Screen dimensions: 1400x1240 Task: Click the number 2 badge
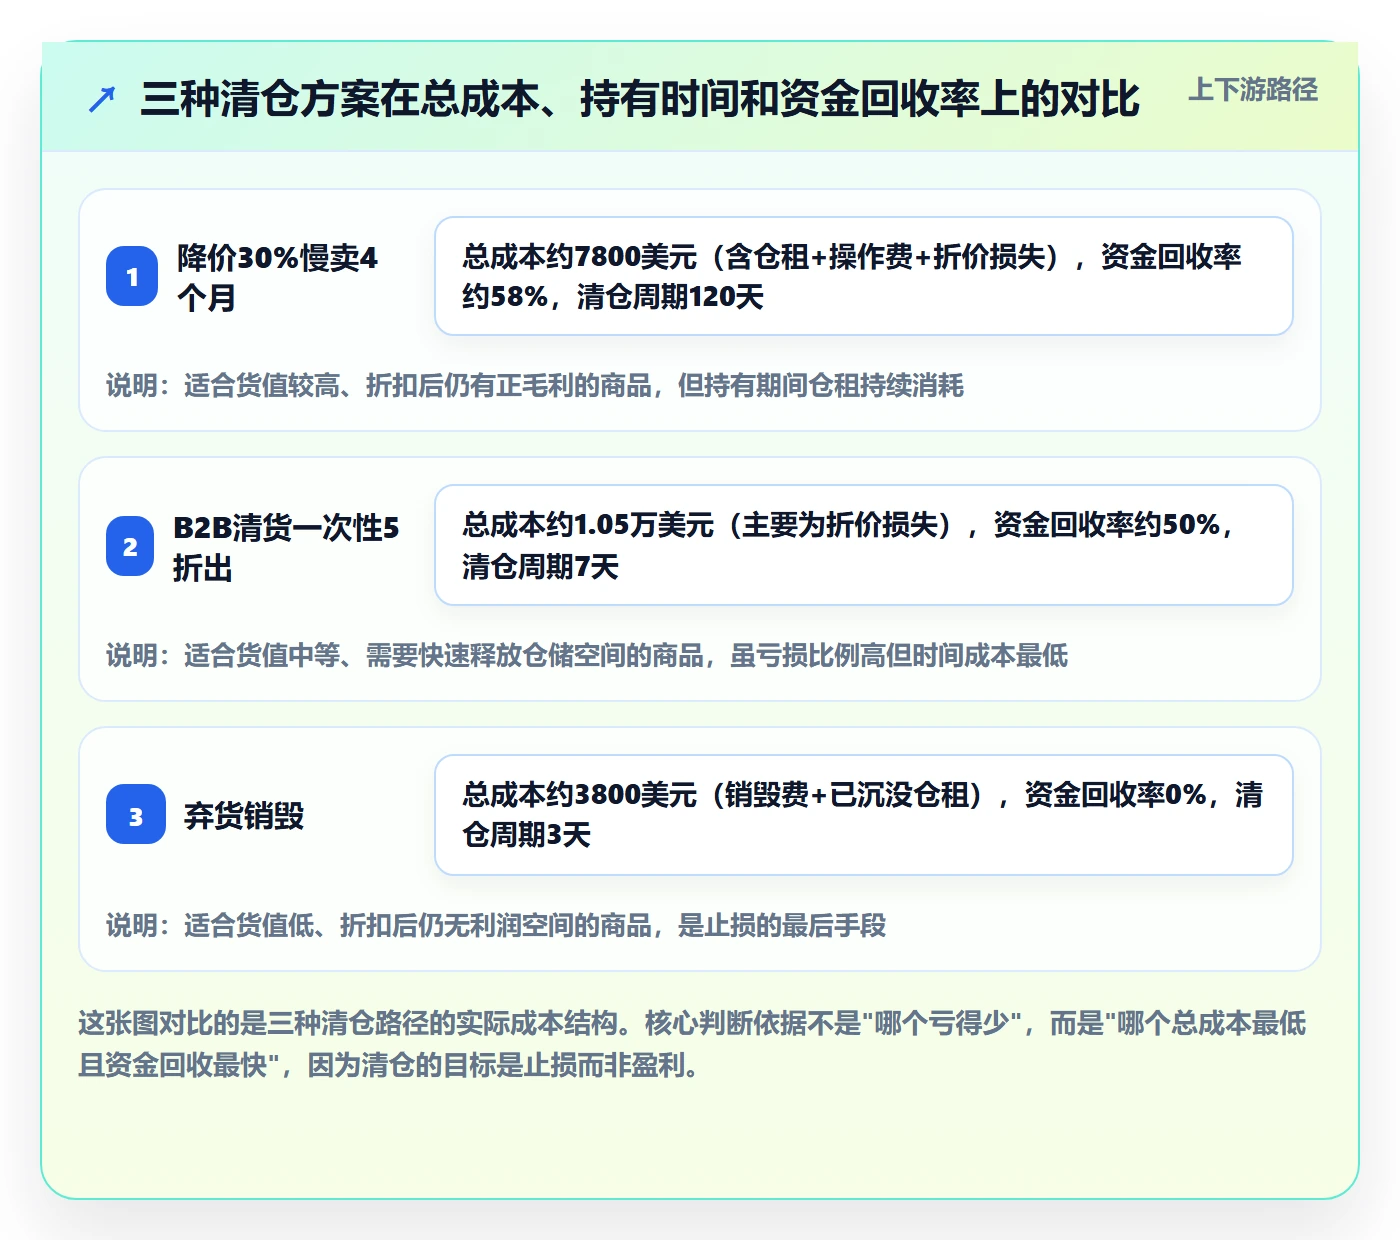pyautogui.click(x=130, y=547)
